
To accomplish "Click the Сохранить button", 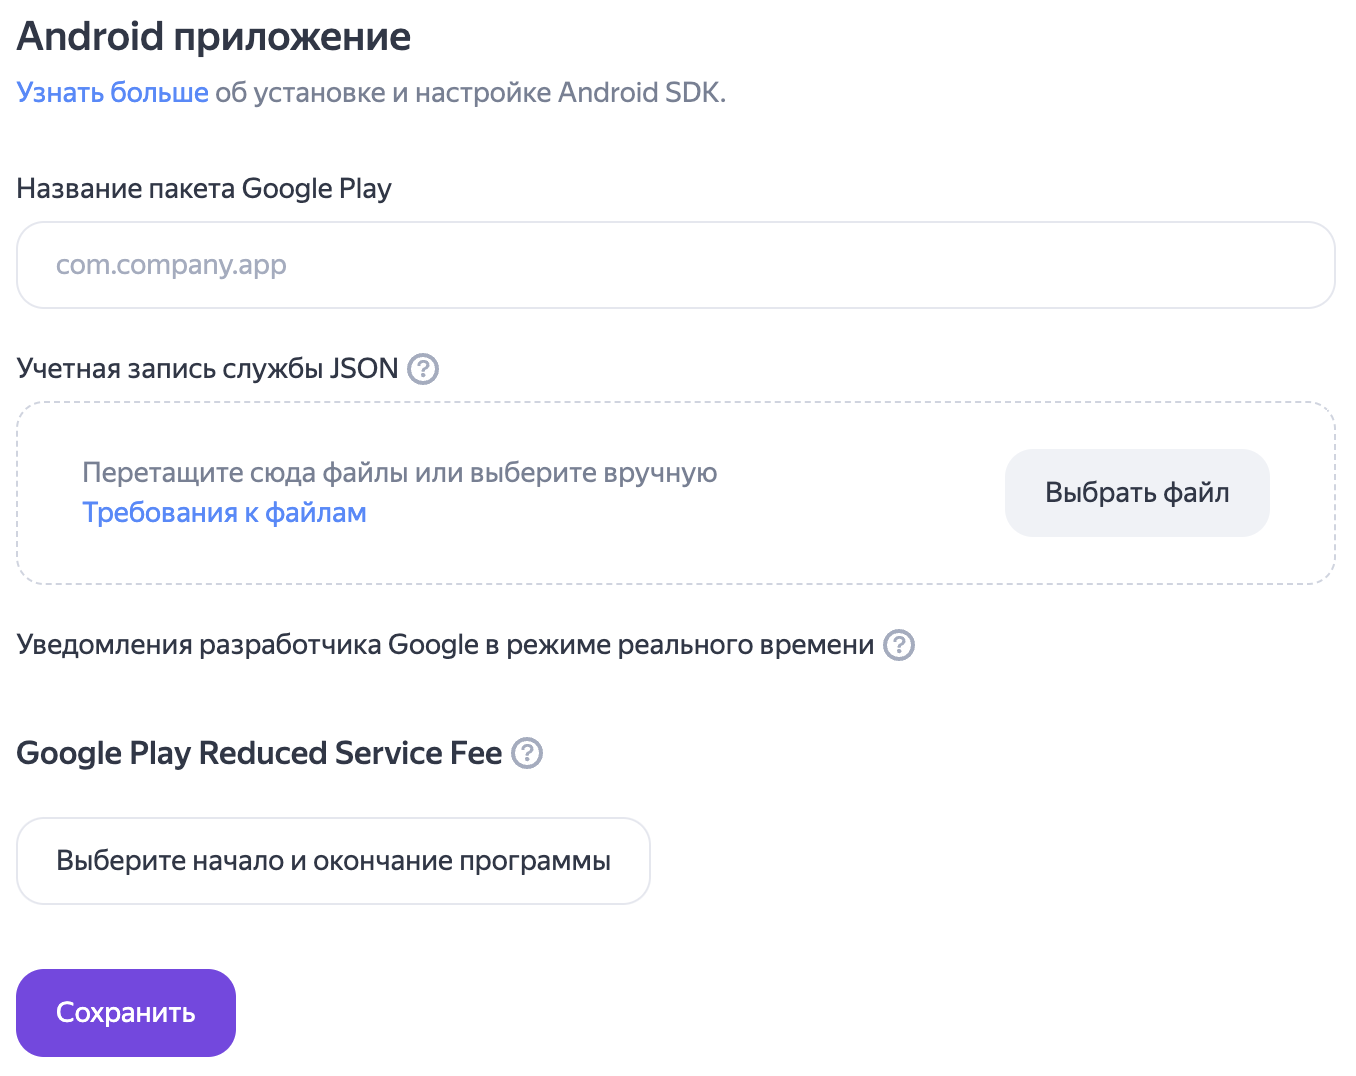I will coord(126,1012).
